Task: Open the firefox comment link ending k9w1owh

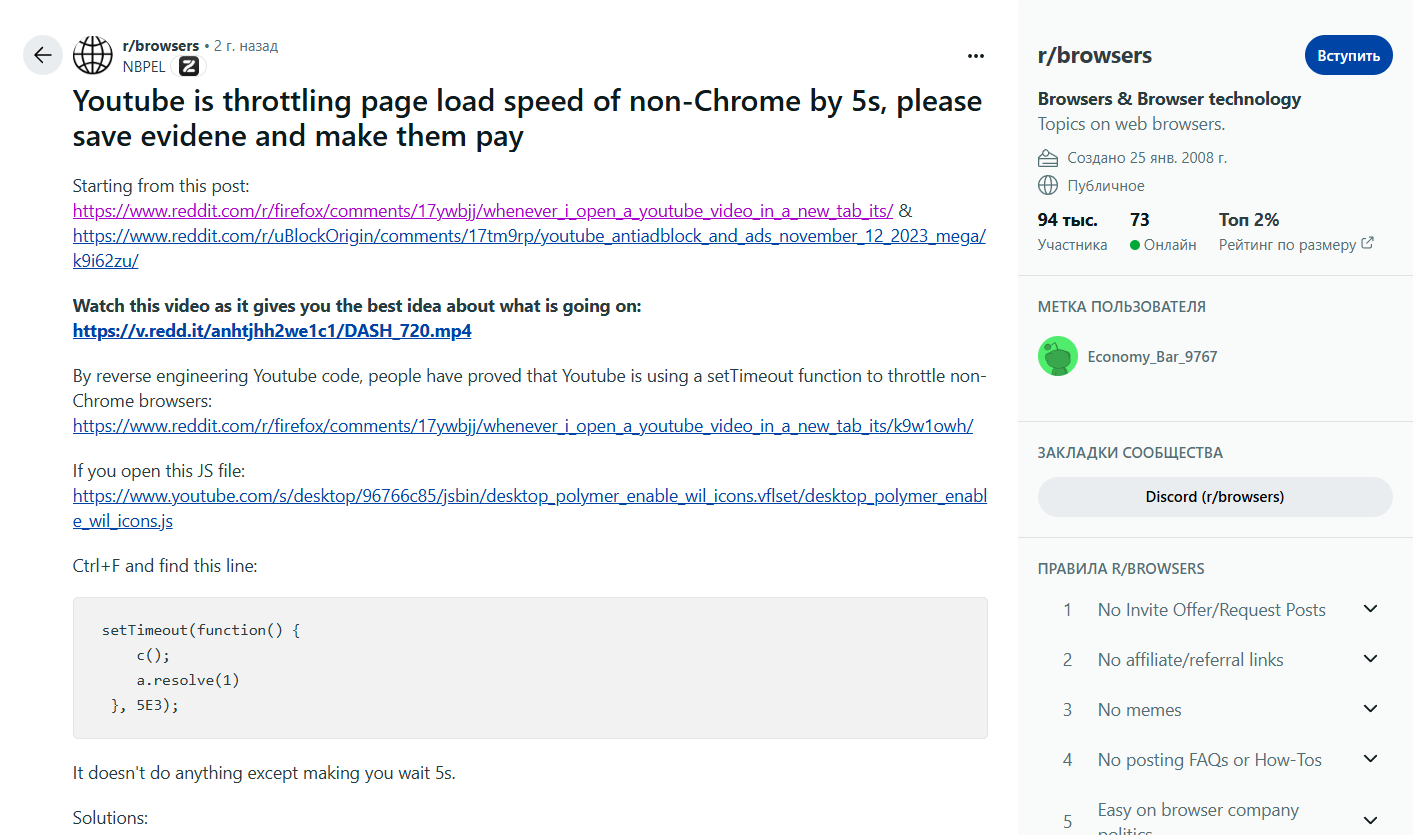Action: coord(523,425)
